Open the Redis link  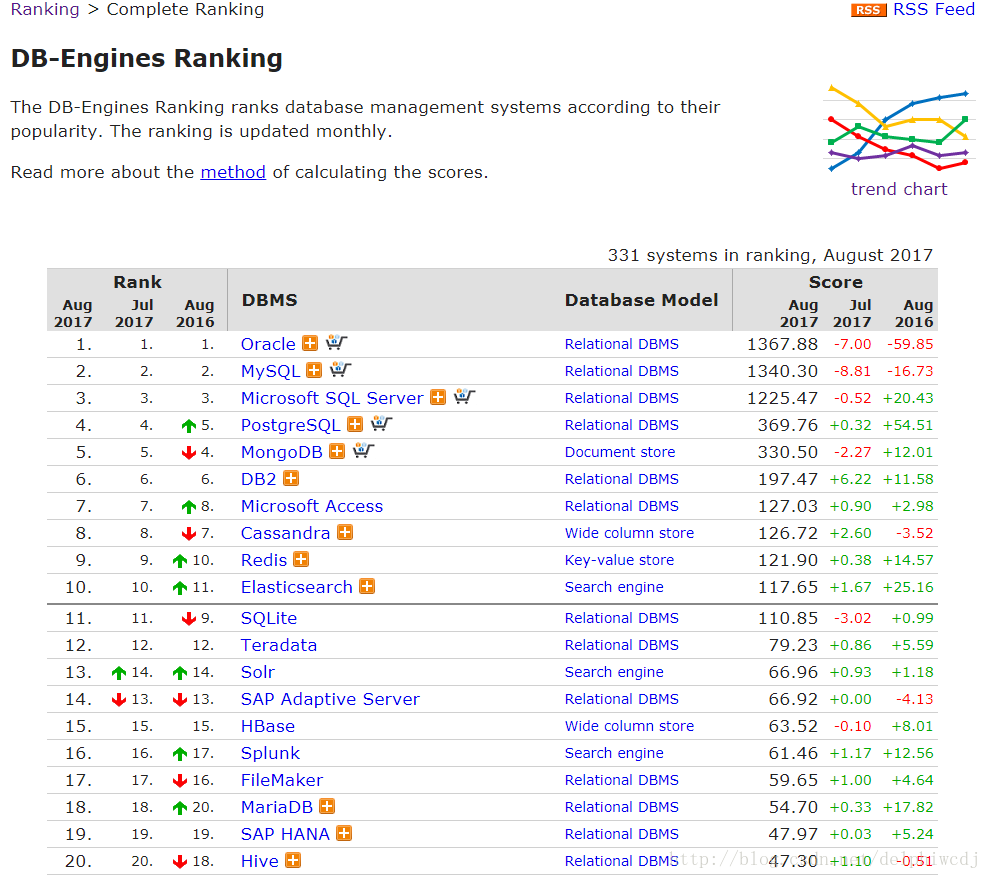pyautogui.click(x=264, y=560)
